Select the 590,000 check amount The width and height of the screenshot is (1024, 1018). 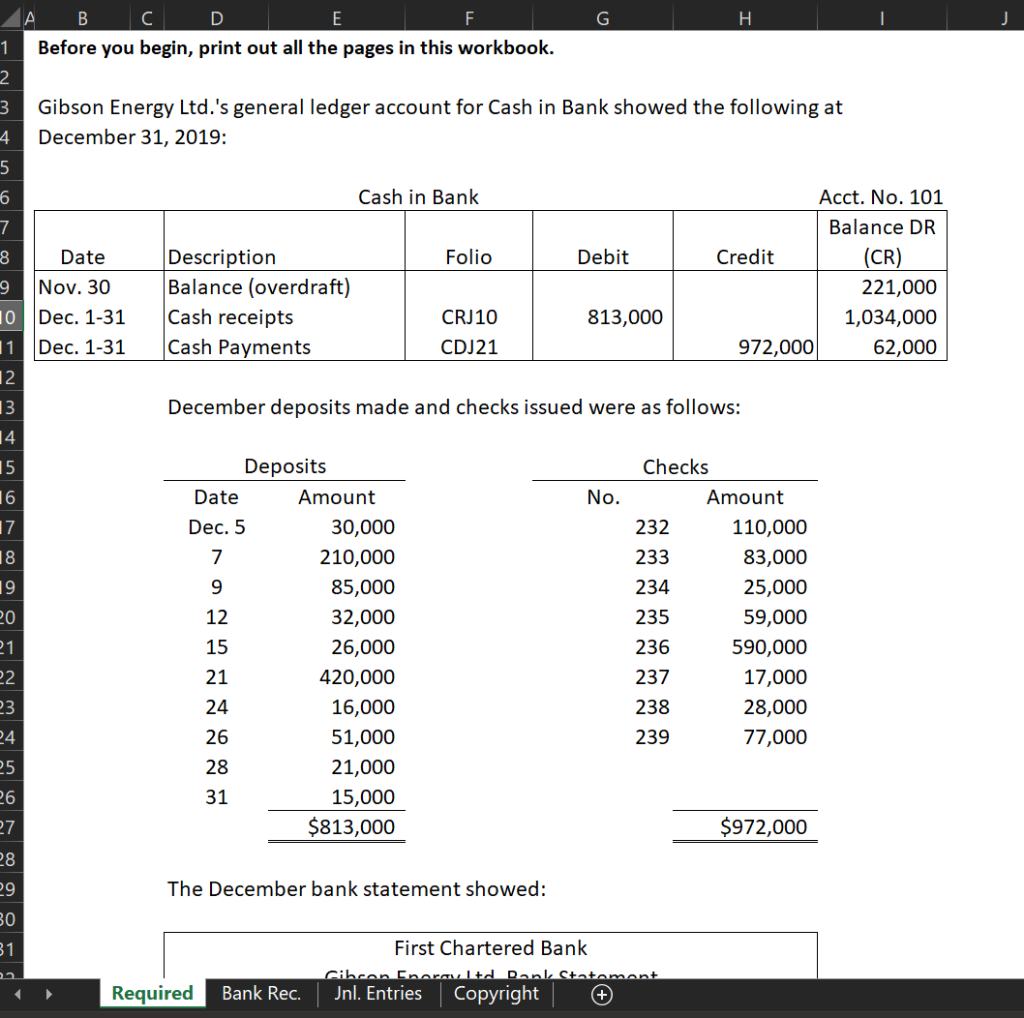pyautogui.click(x=744, y=647)
